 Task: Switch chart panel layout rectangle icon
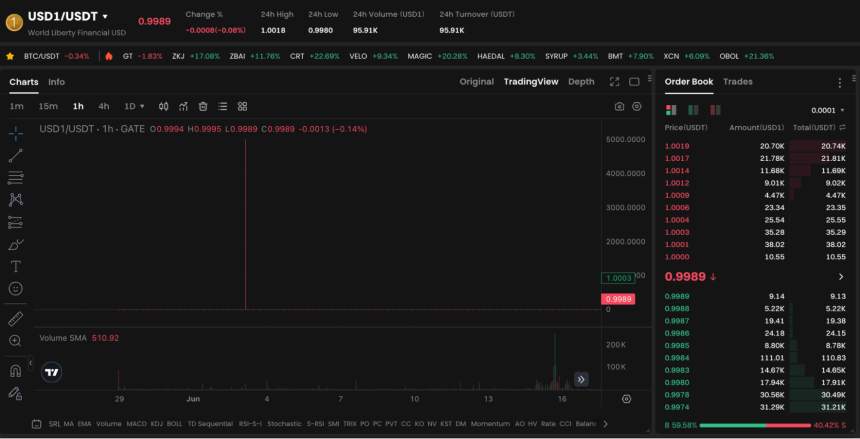(x=634, y=82)
